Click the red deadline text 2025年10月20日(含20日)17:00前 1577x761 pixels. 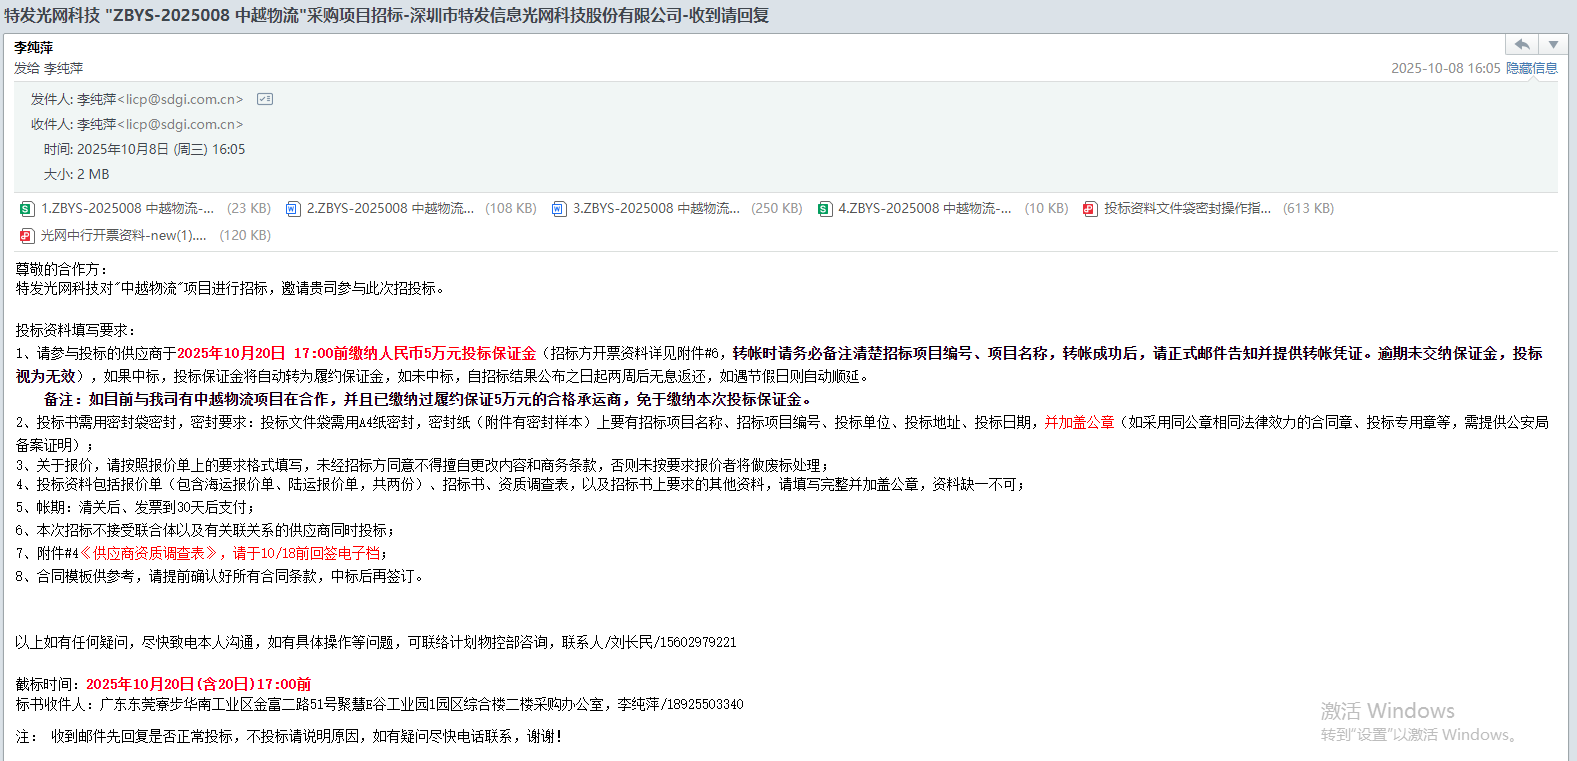[198, 684]
